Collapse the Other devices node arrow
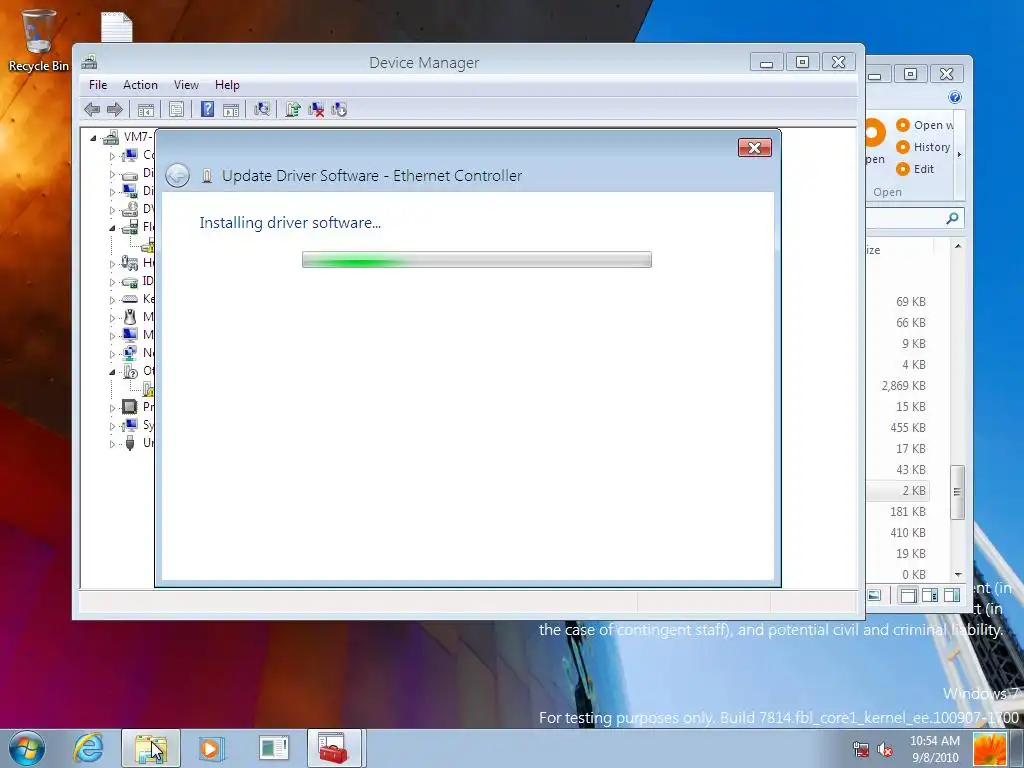This screenshot has width=1024, height=768. pos(112,372)
